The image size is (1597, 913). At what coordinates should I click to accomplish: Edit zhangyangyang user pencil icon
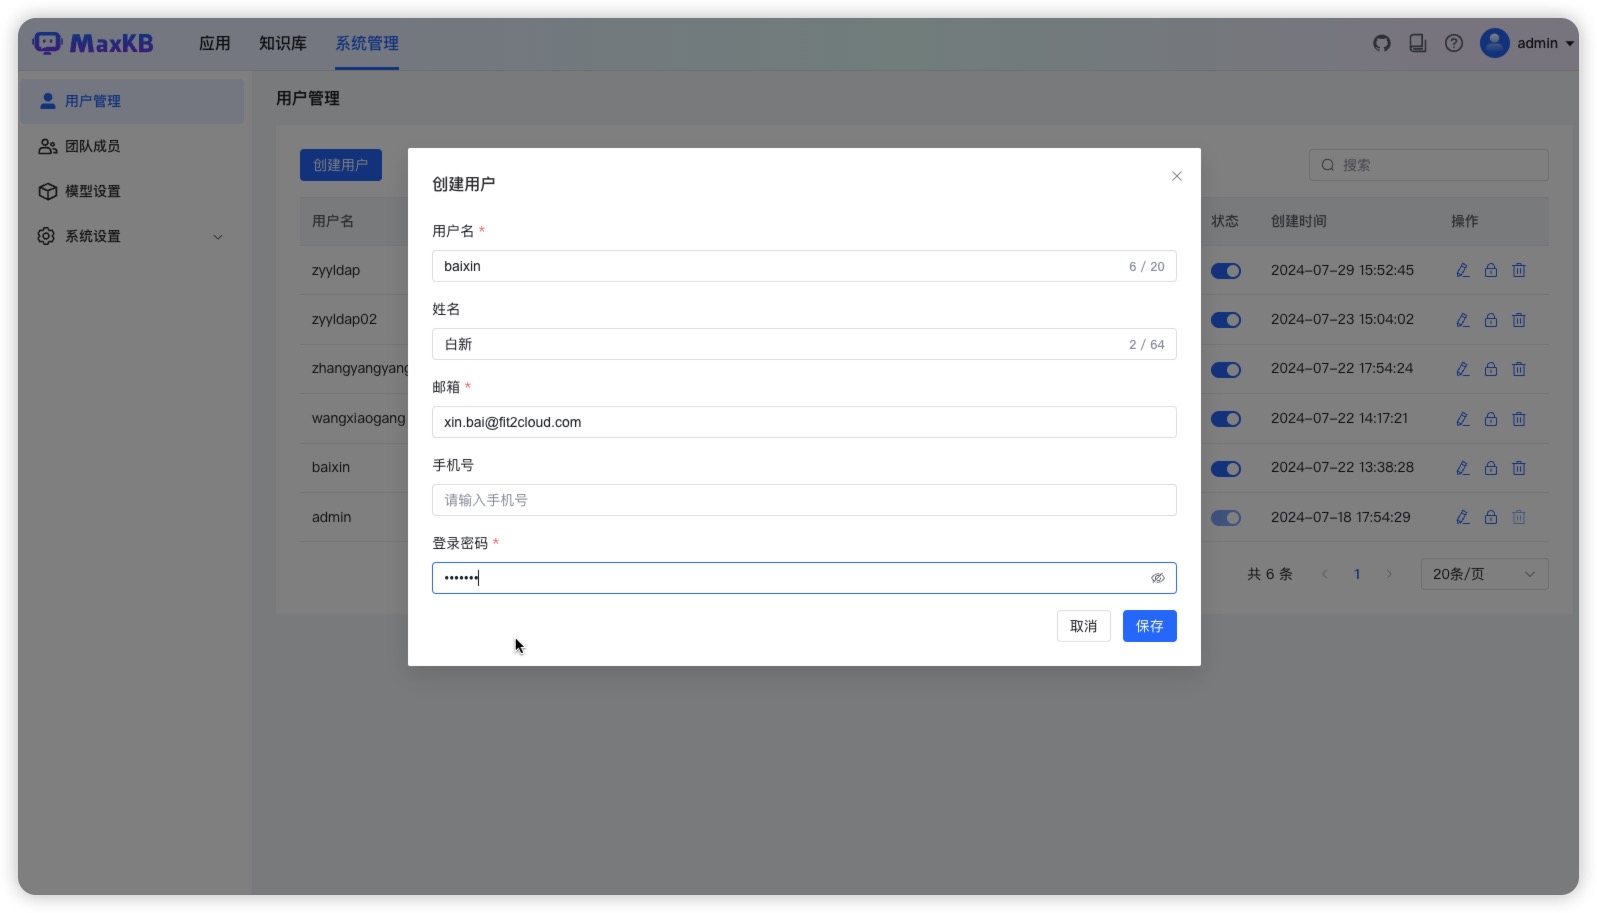pyautogui.click(x=1462, y=369)
